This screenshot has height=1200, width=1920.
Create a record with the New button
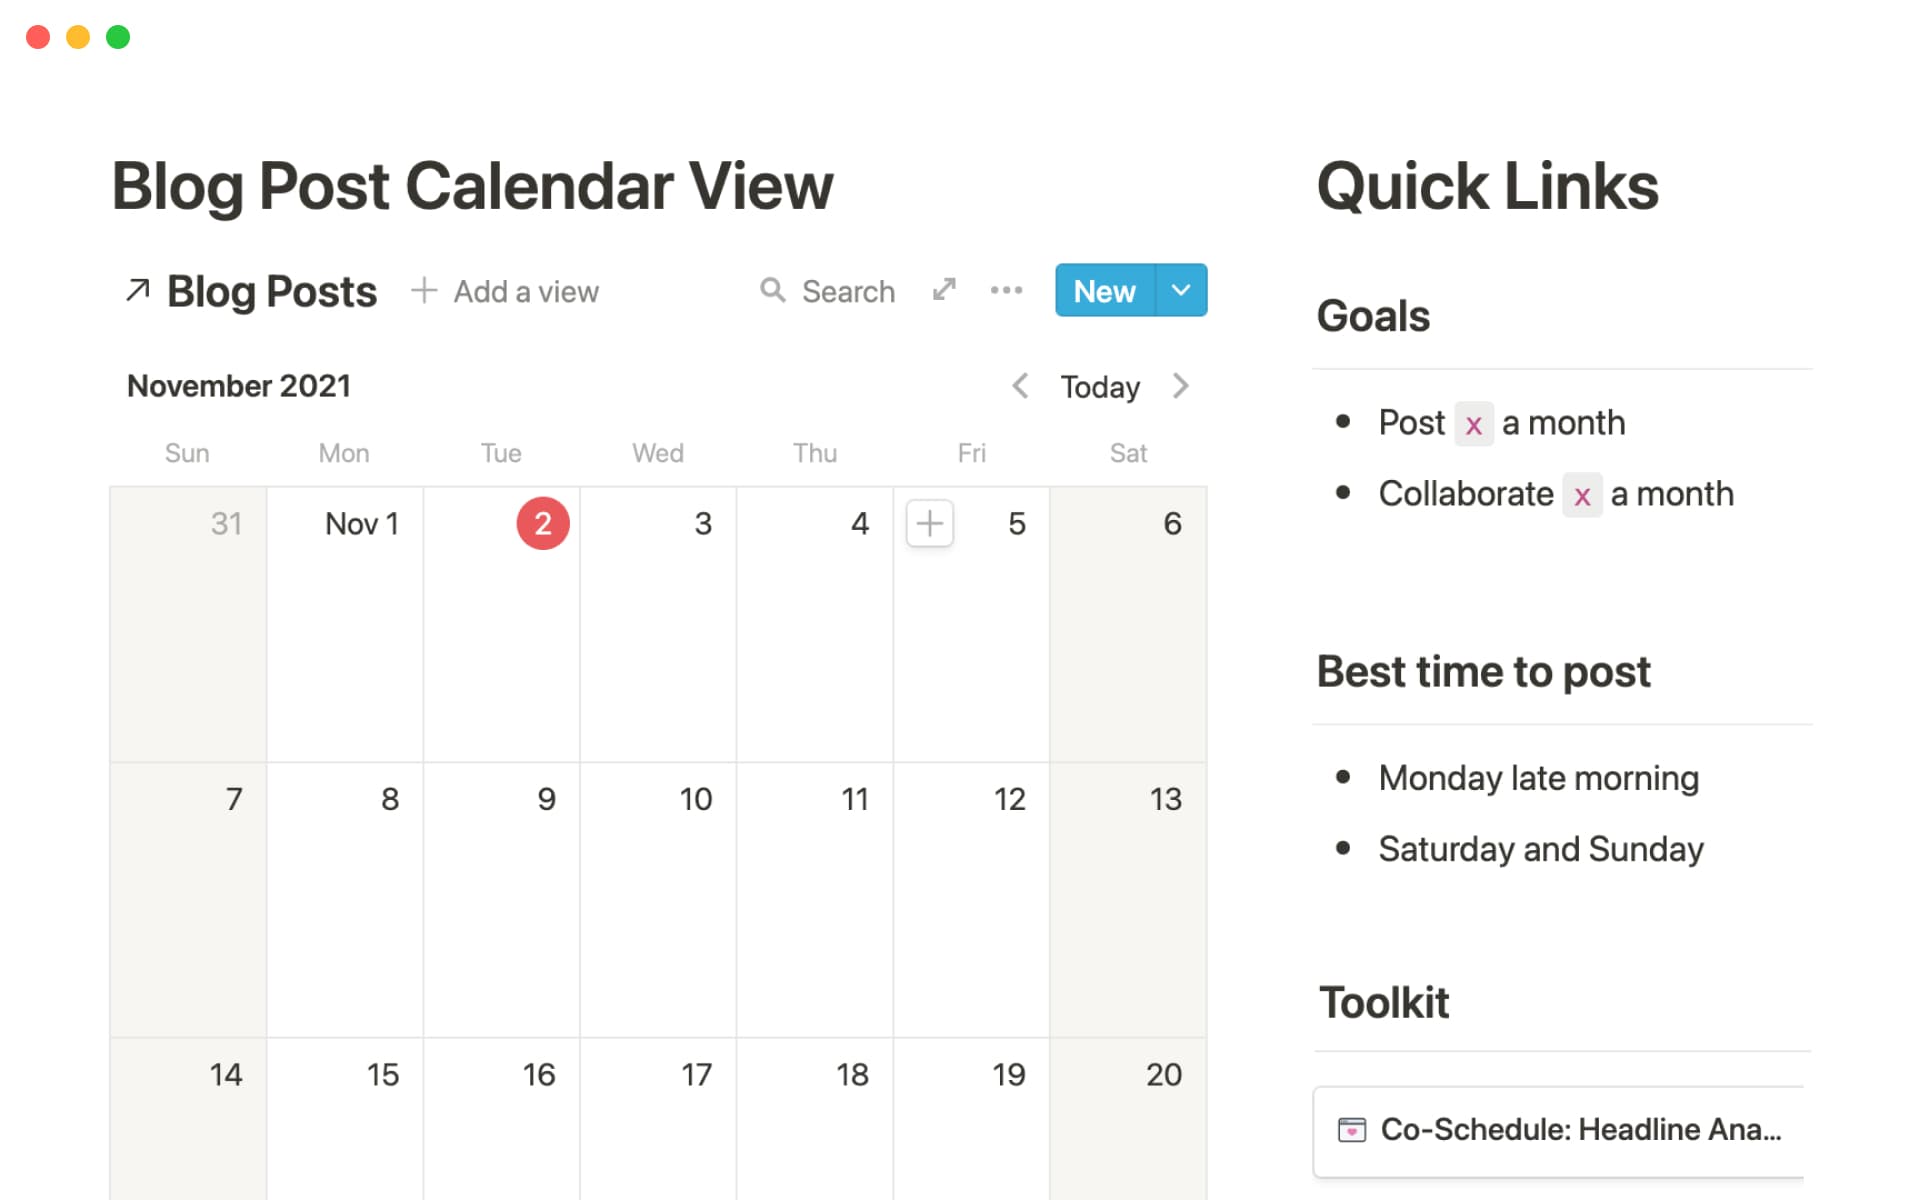(x=1103, y=290)
